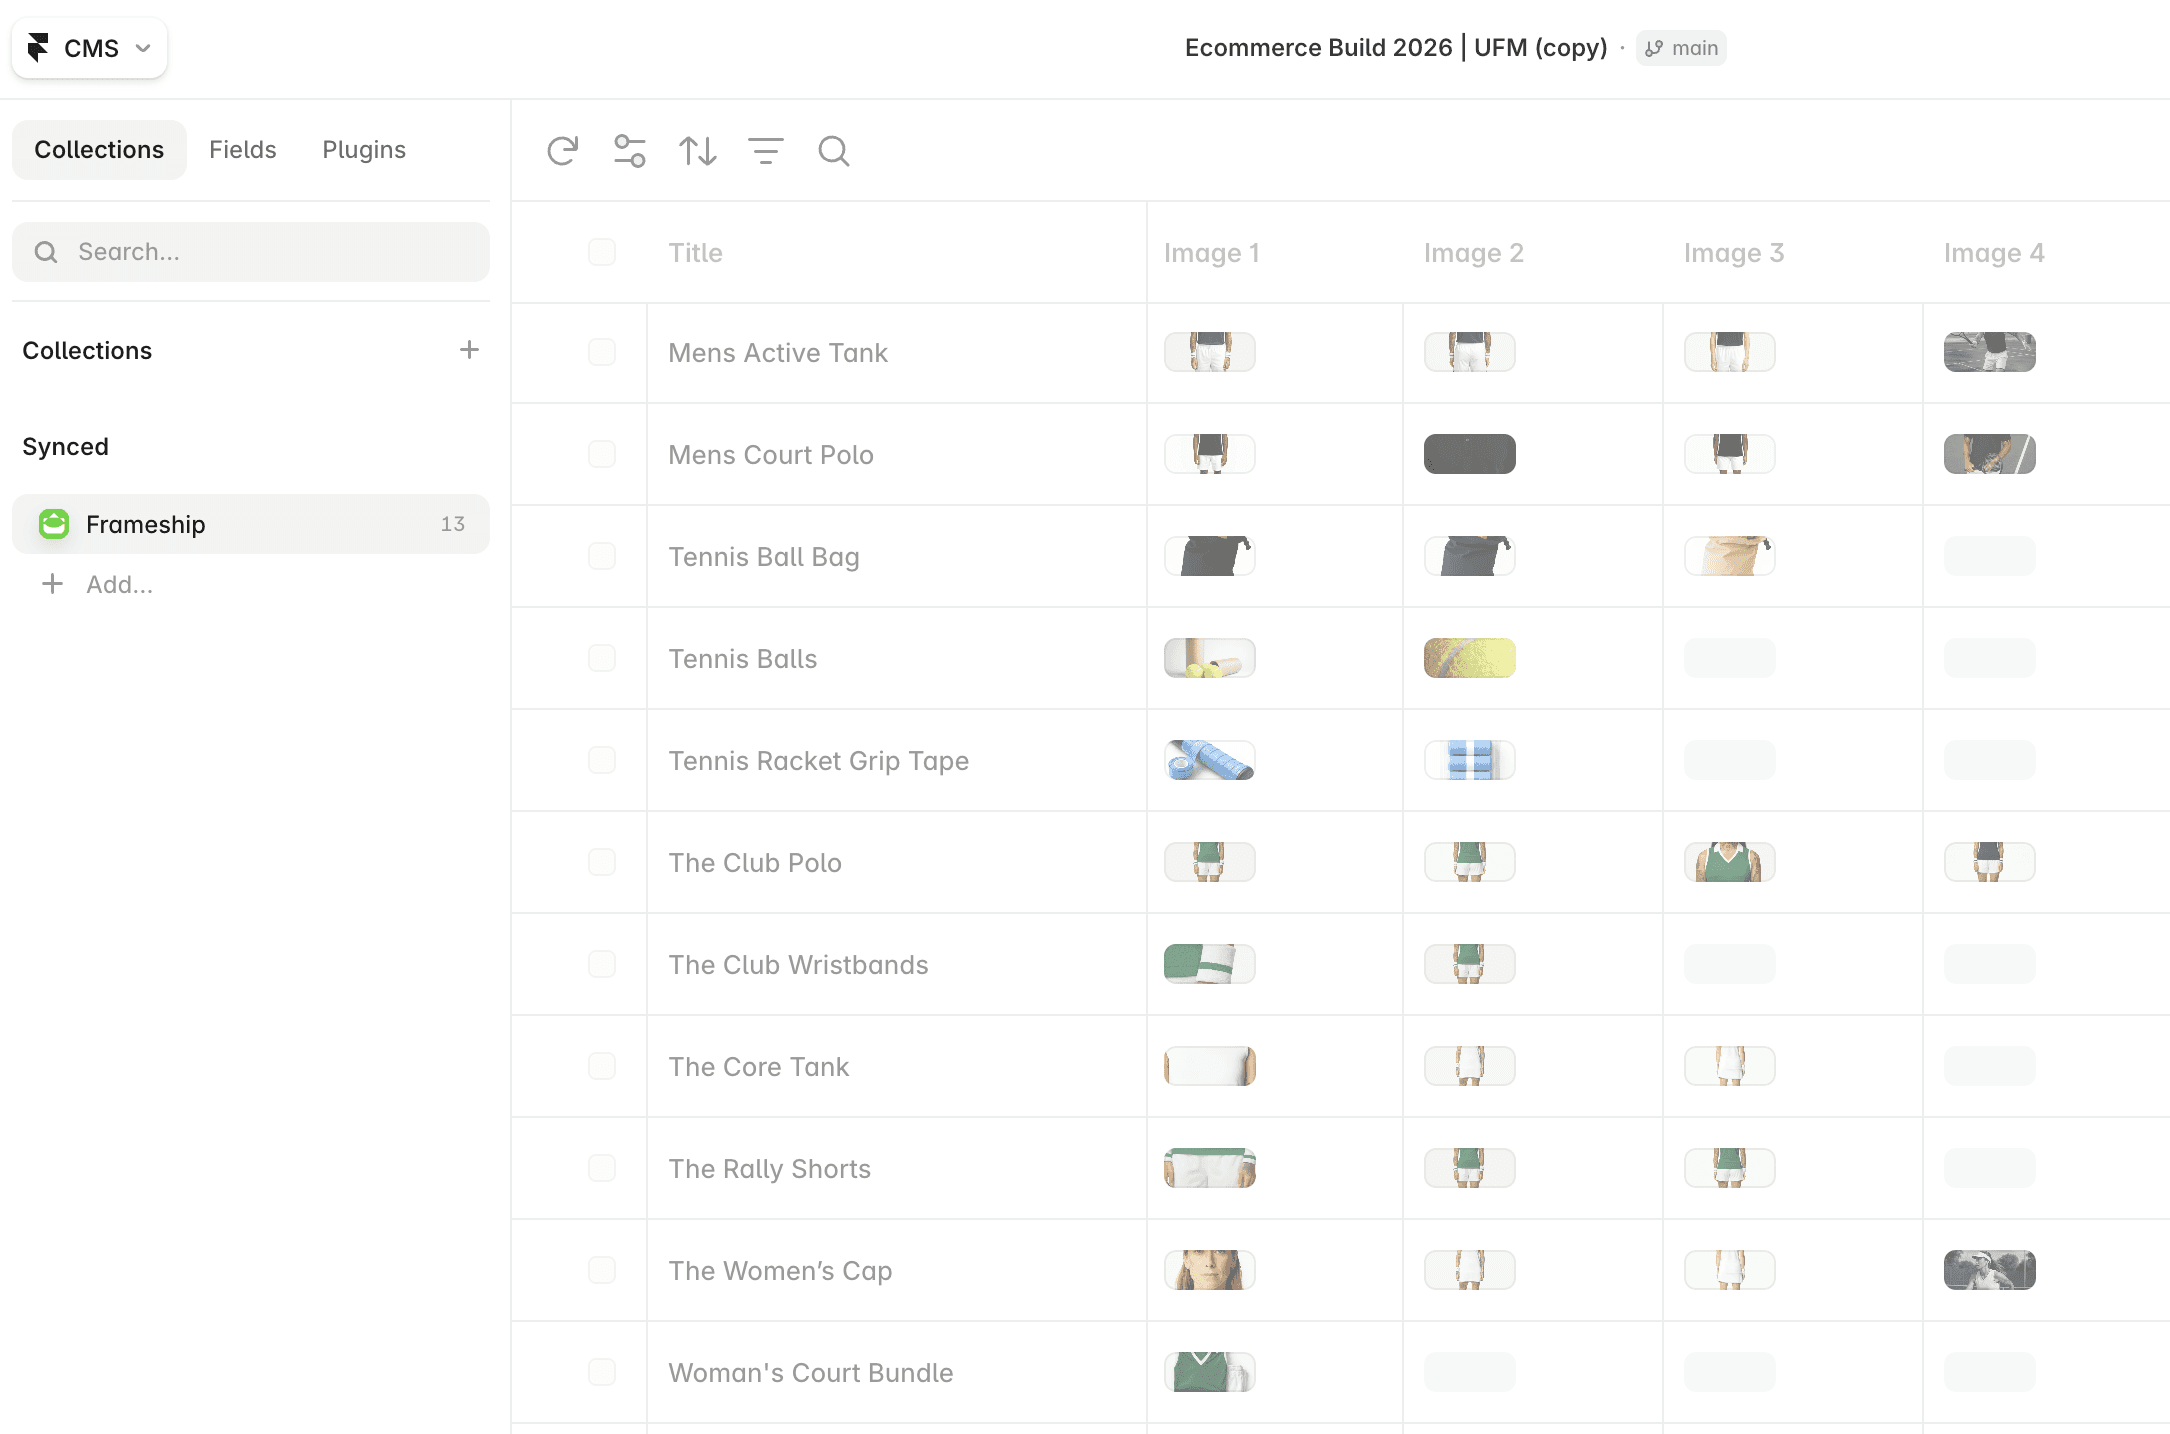The height and width of the screenshot is (1434, 2170).
Task: Click empty Image 4 cell for Tennis Ball Bag
Action: click(x=1990, y=556)
